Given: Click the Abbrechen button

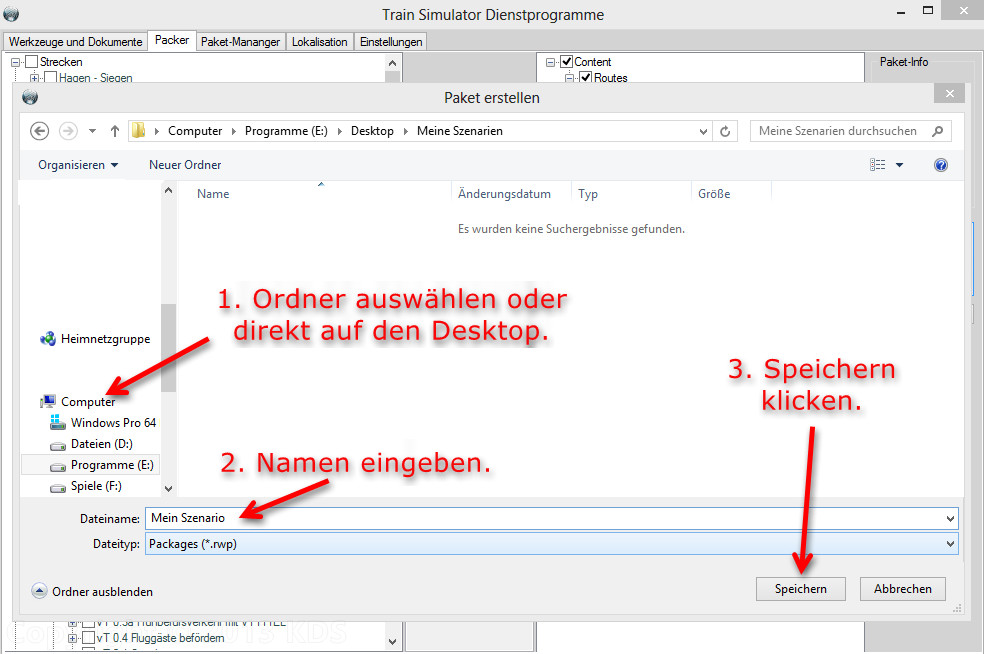Looking at the screenshot, I should (x=902, y=589).
